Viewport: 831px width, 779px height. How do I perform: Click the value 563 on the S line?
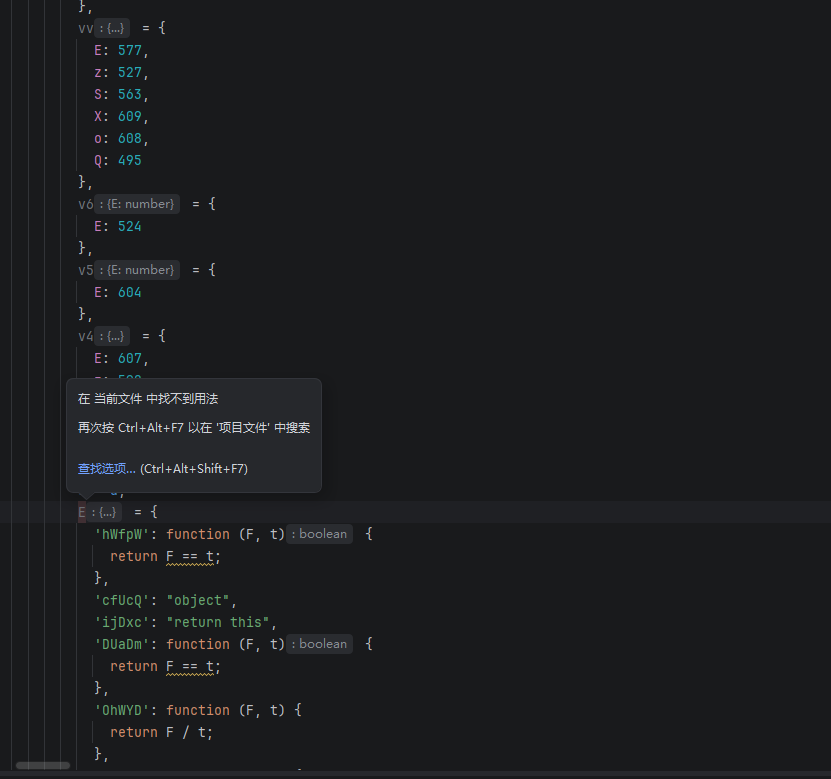click(130, 94)
